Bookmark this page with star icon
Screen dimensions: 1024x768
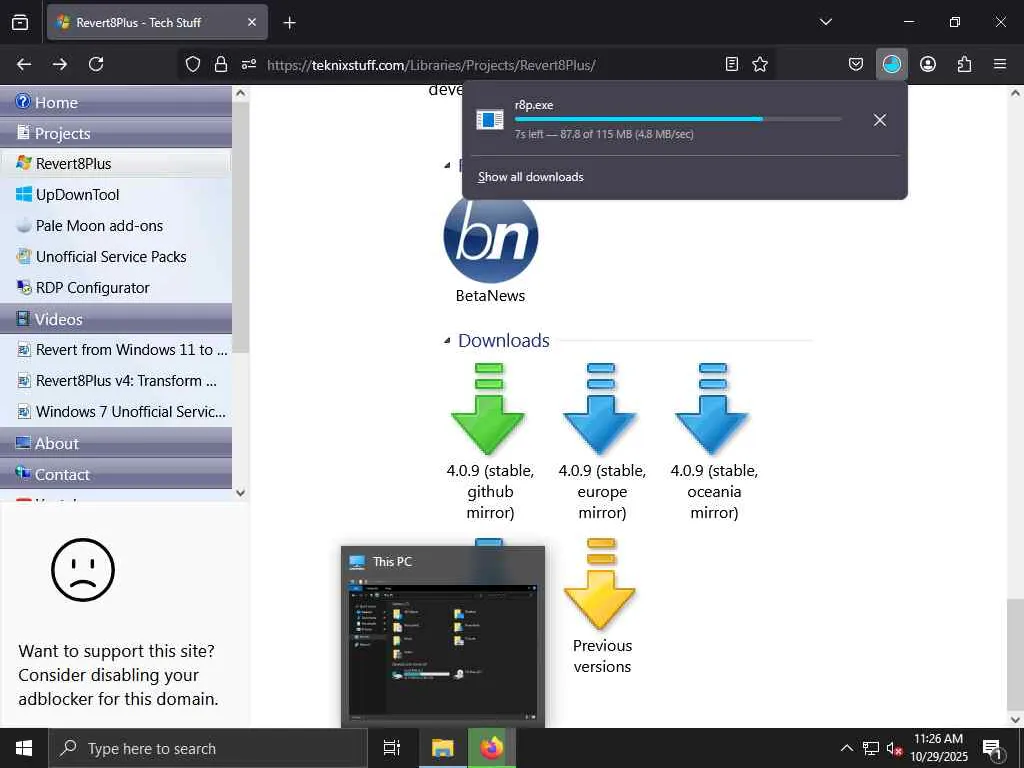click(760, 64)
